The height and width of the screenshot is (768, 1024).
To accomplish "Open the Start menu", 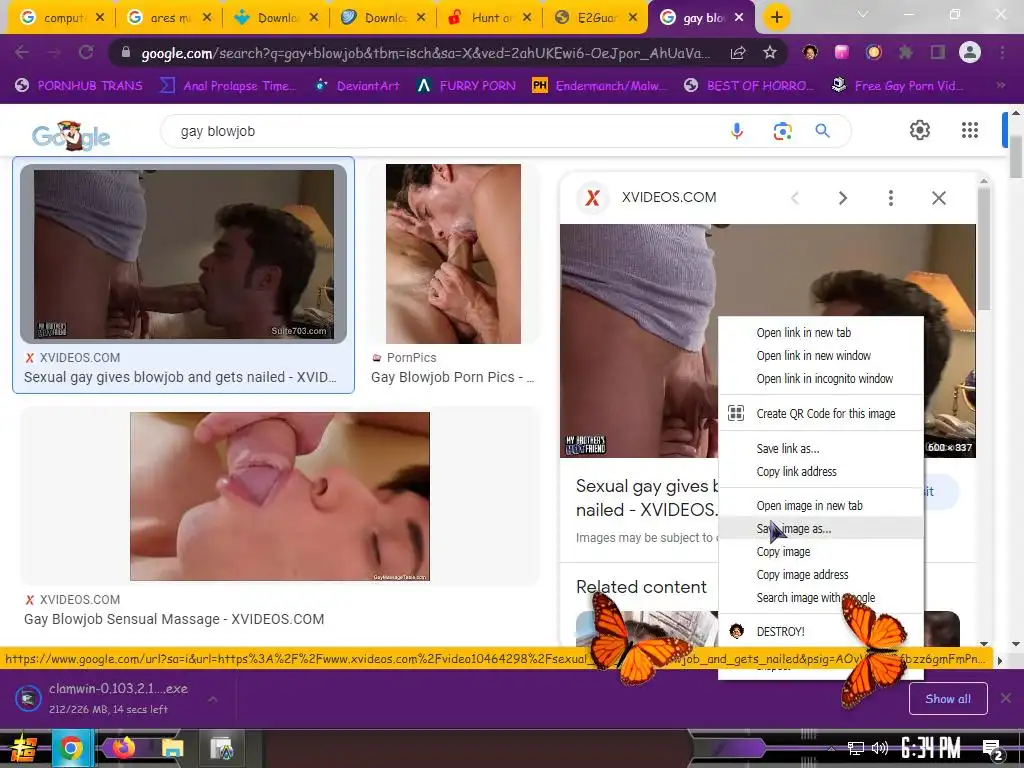I will [x=22, y=748].
